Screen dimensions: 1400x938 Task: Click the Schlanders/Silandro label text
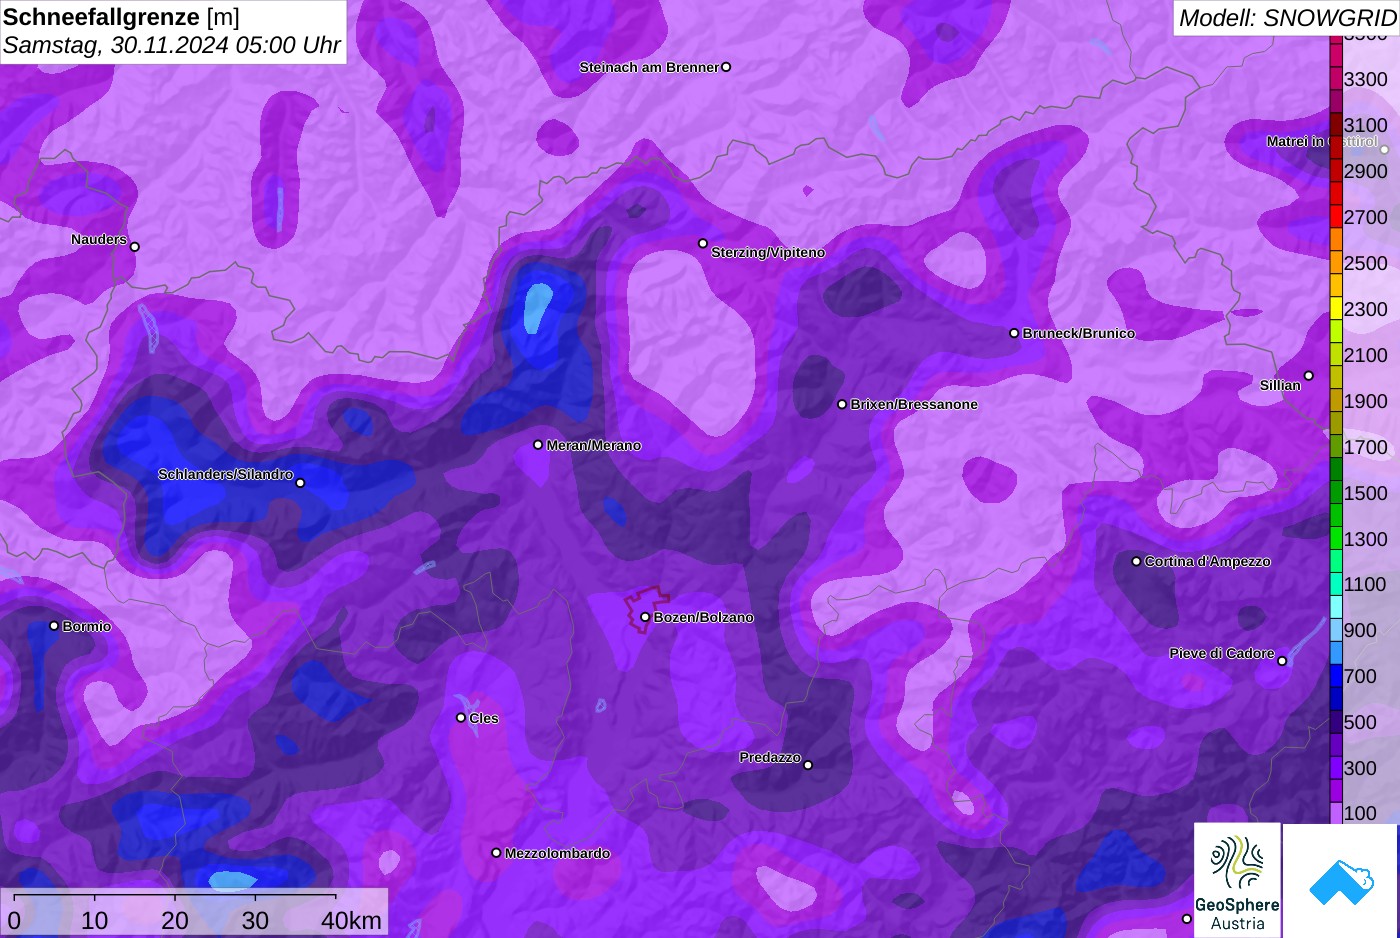tap(225, 474)
